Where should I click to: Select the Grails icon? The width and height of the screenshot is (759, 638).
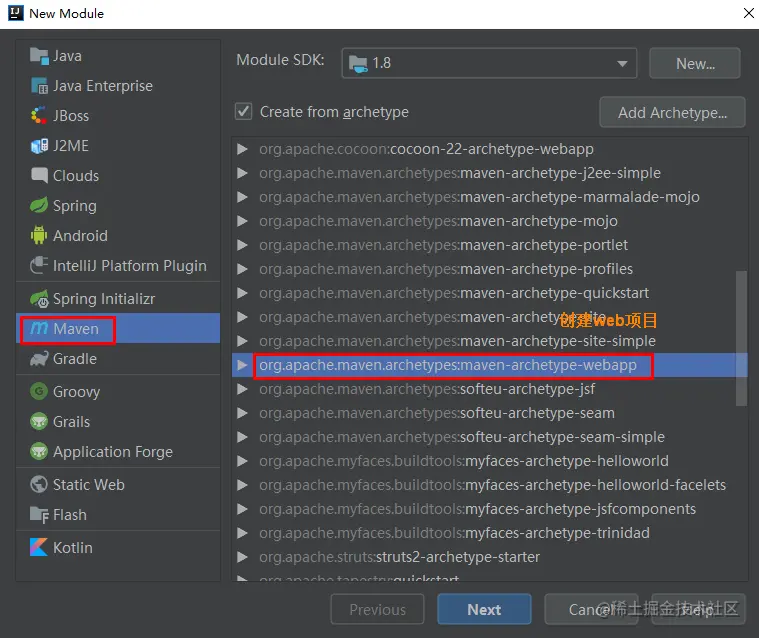point(39,422)
